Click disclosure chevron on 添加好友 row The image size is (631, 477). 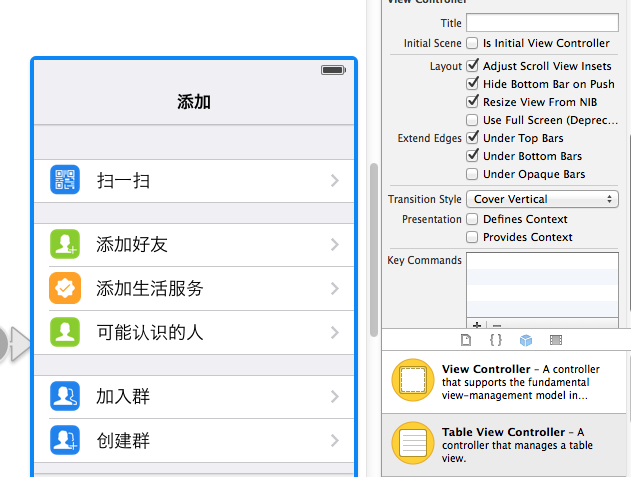[335, 244]
